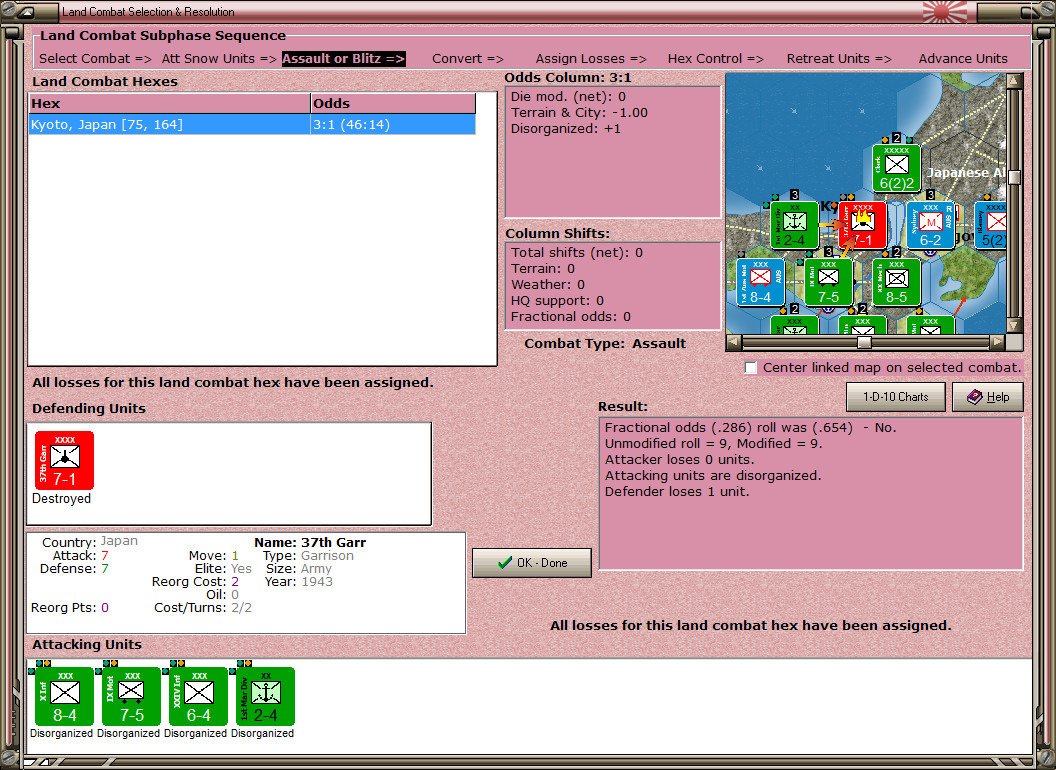Image resolution: width=1056 pixels, height=770 pixels.
Task: Toggle Center linked map on selected combat
Action: click(751, 368)
